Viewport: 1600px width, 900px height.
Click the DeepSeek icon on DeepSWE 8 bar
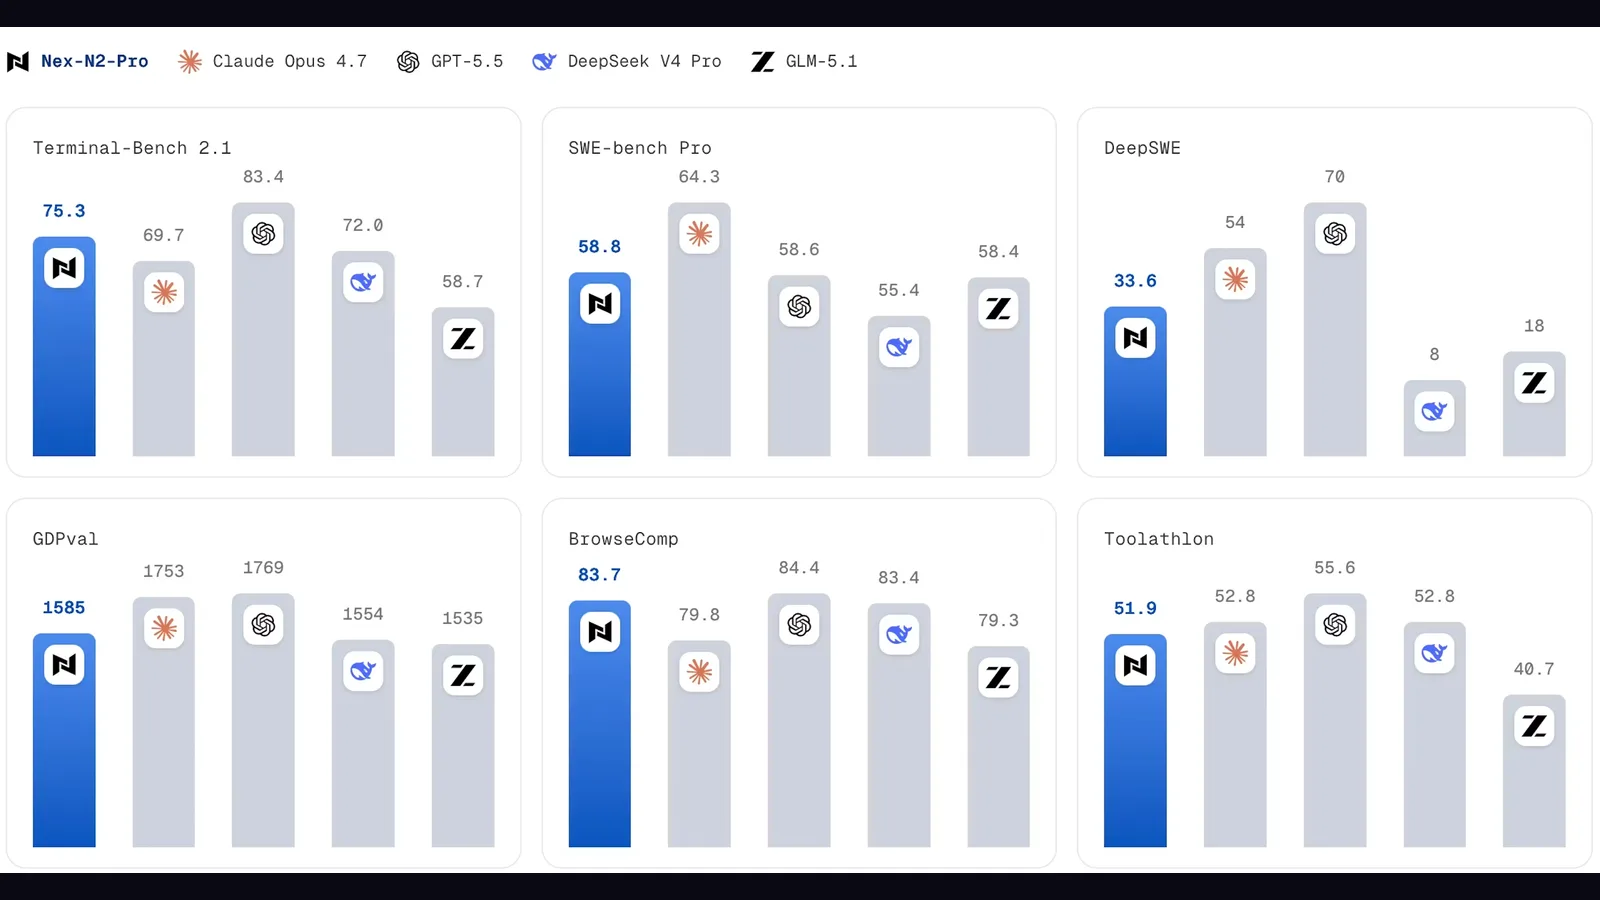(x=1434, y=411)
